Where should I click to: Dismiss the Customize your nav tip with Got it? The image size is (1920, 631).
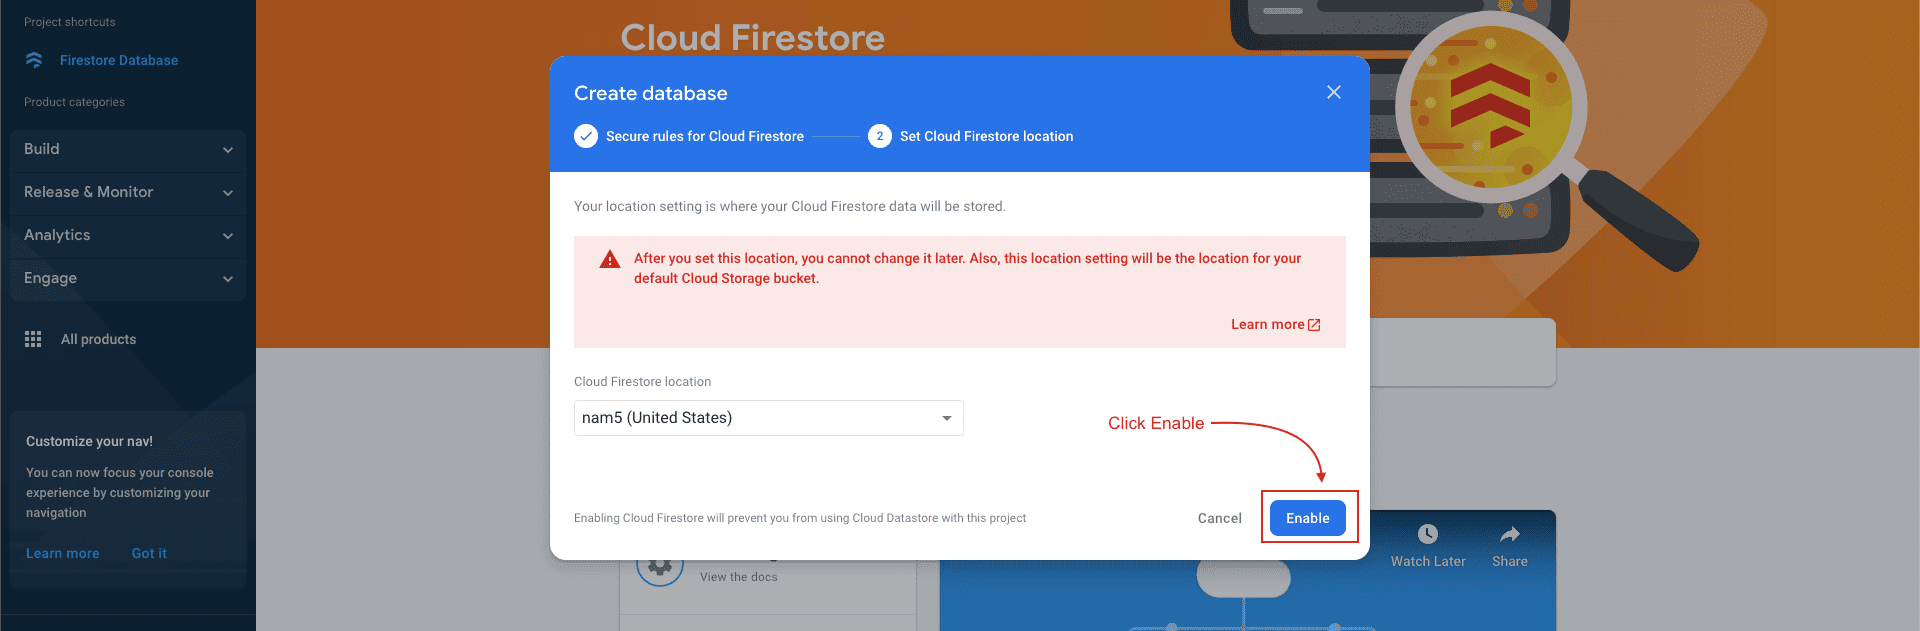[149, 553]
